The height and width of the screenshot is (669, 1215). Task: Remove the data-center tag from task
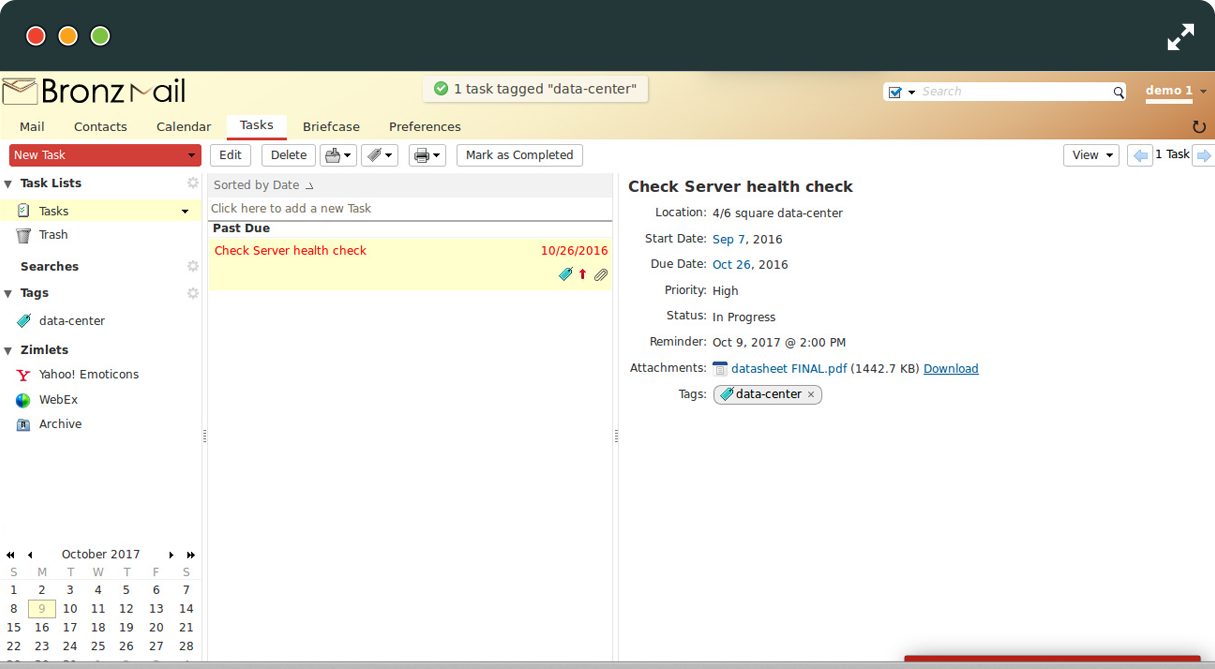click(x=811, y=395)
